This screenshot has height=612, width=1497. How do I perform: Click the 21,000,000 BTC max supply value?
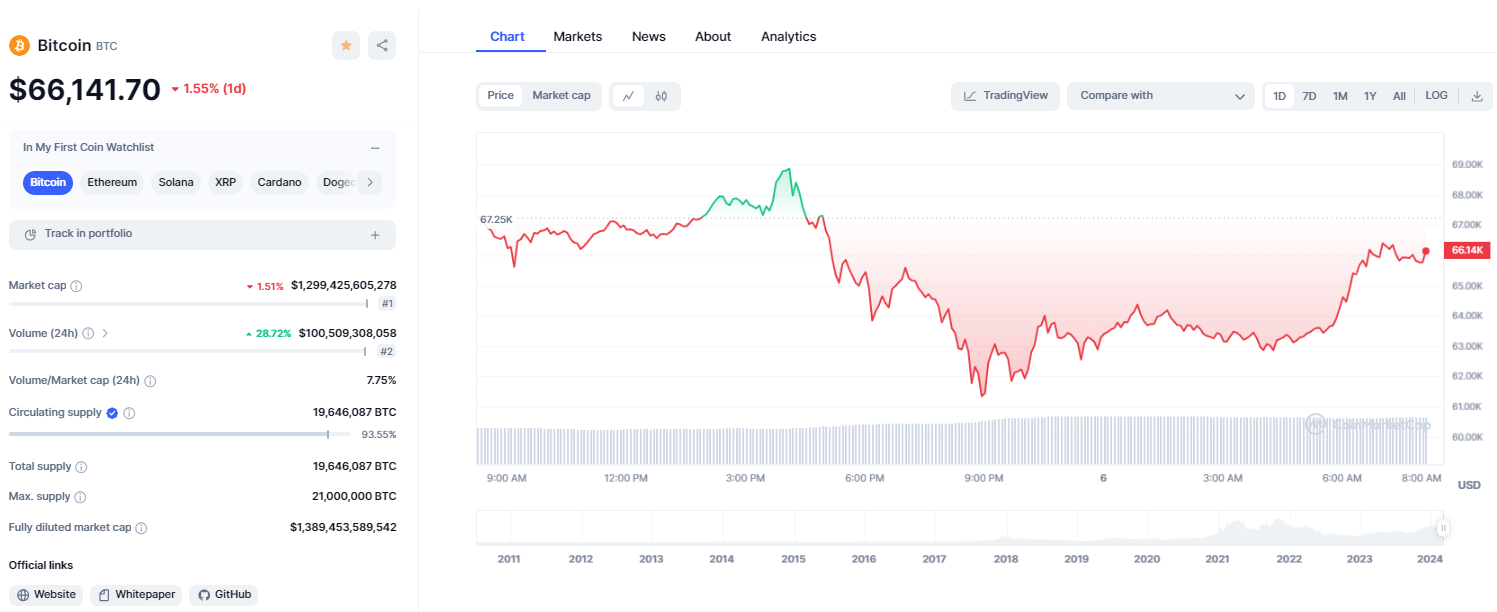tap(354, 497)
